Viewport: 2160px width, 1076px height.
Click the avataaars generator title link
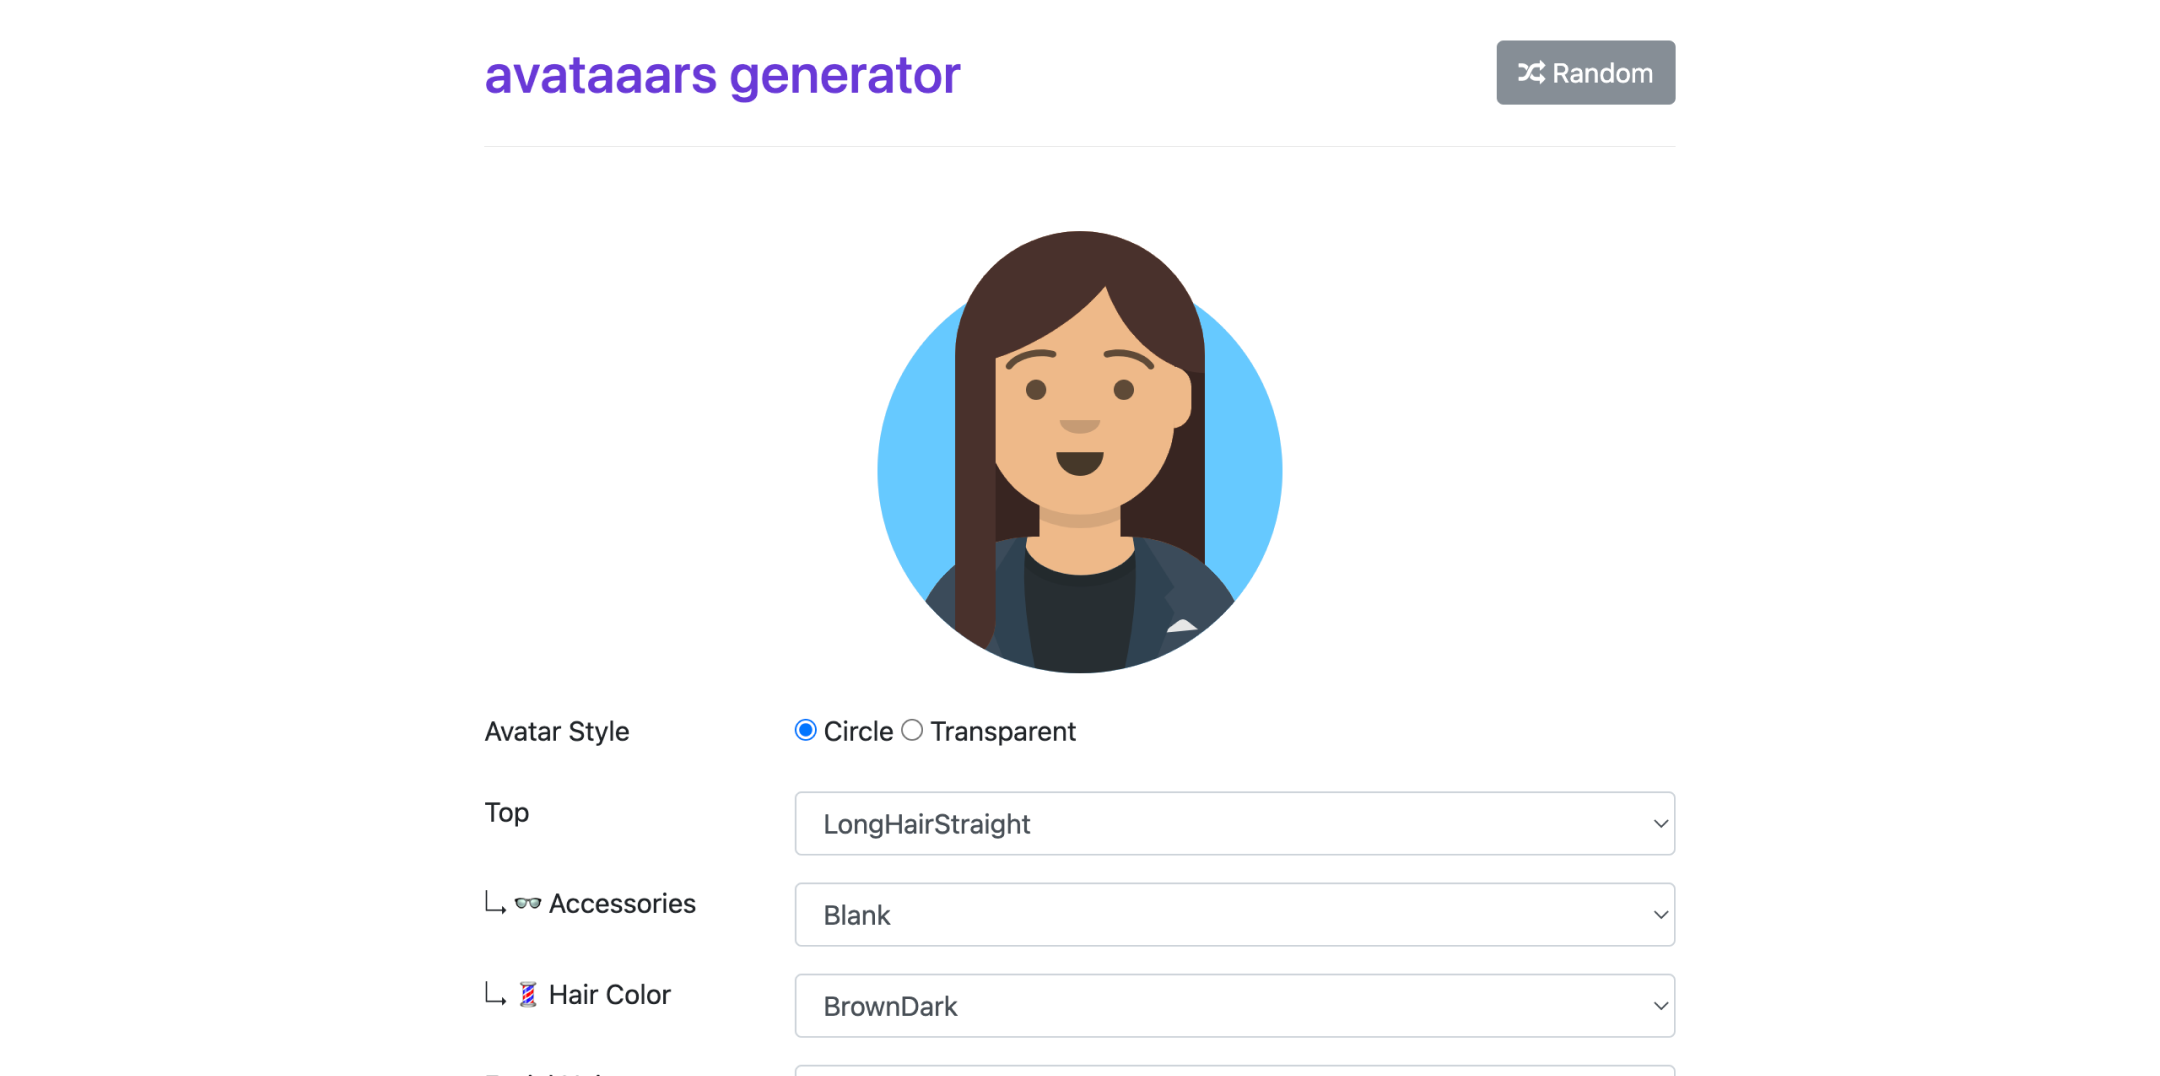[x=722, y=75]
